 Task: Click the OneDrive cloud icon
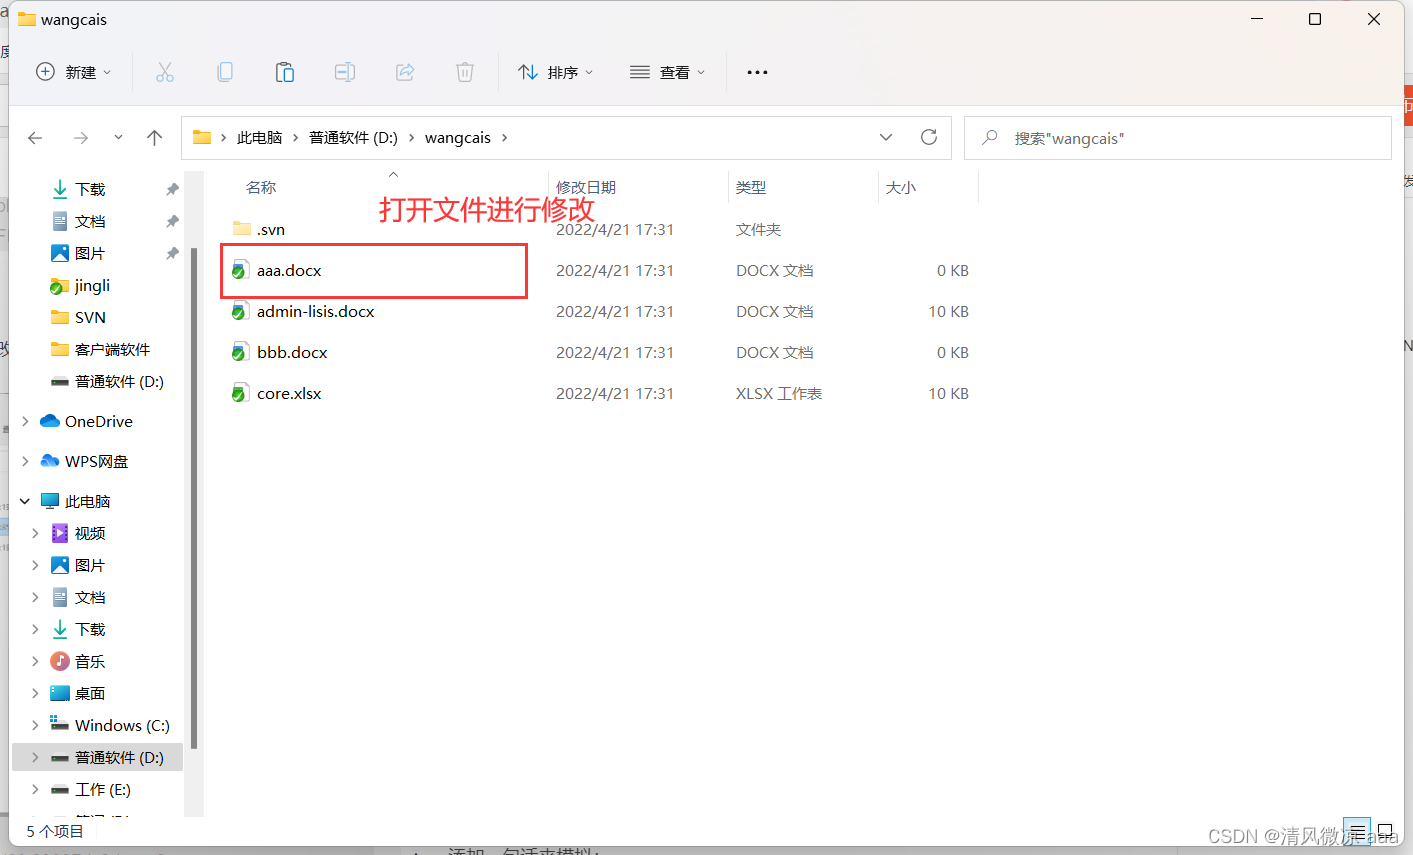pos(50,421)
